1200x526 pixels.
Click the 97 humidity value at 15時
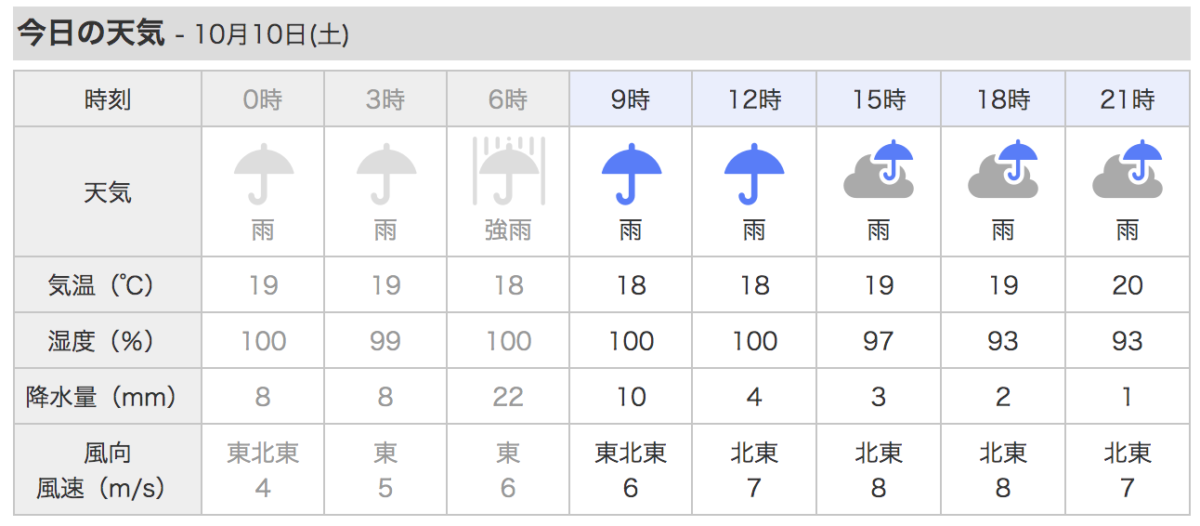[x=879, y=341]
